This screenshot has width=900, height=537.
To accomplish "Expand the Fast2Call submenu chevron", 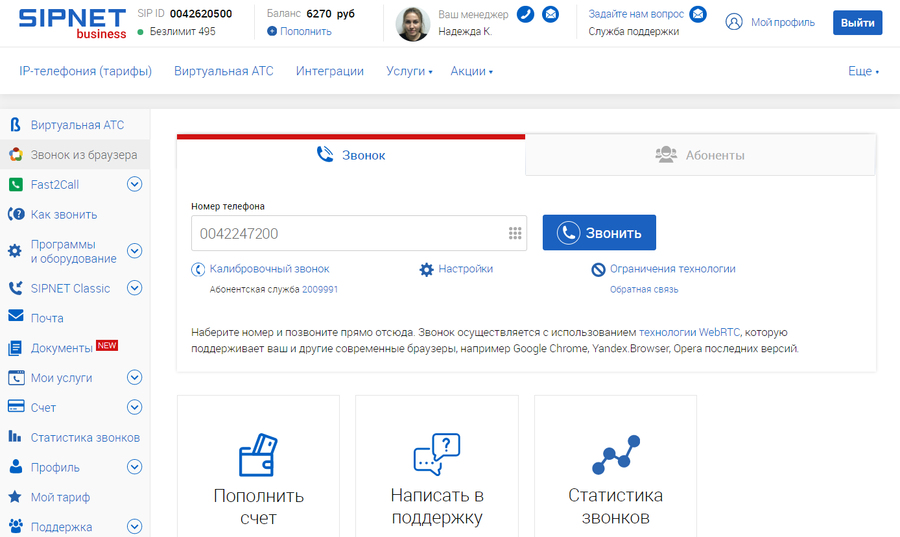I will [134, 184].
